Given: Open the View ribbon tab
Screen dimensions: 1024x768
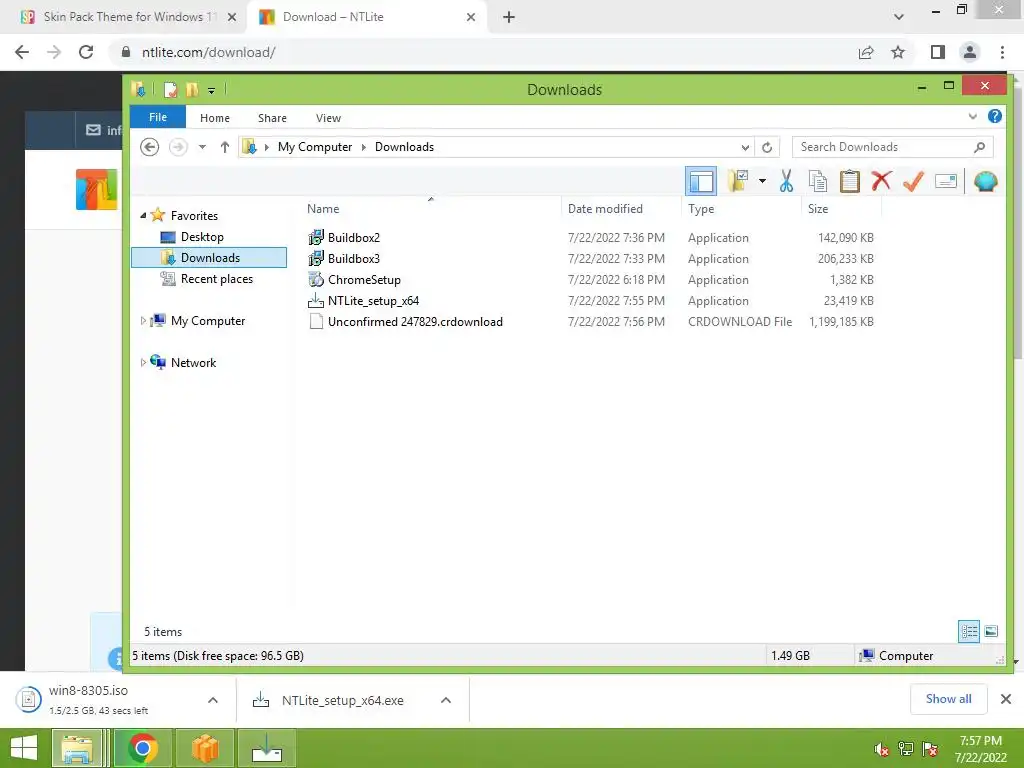Looking at the screenshot, I should [328, 118].
